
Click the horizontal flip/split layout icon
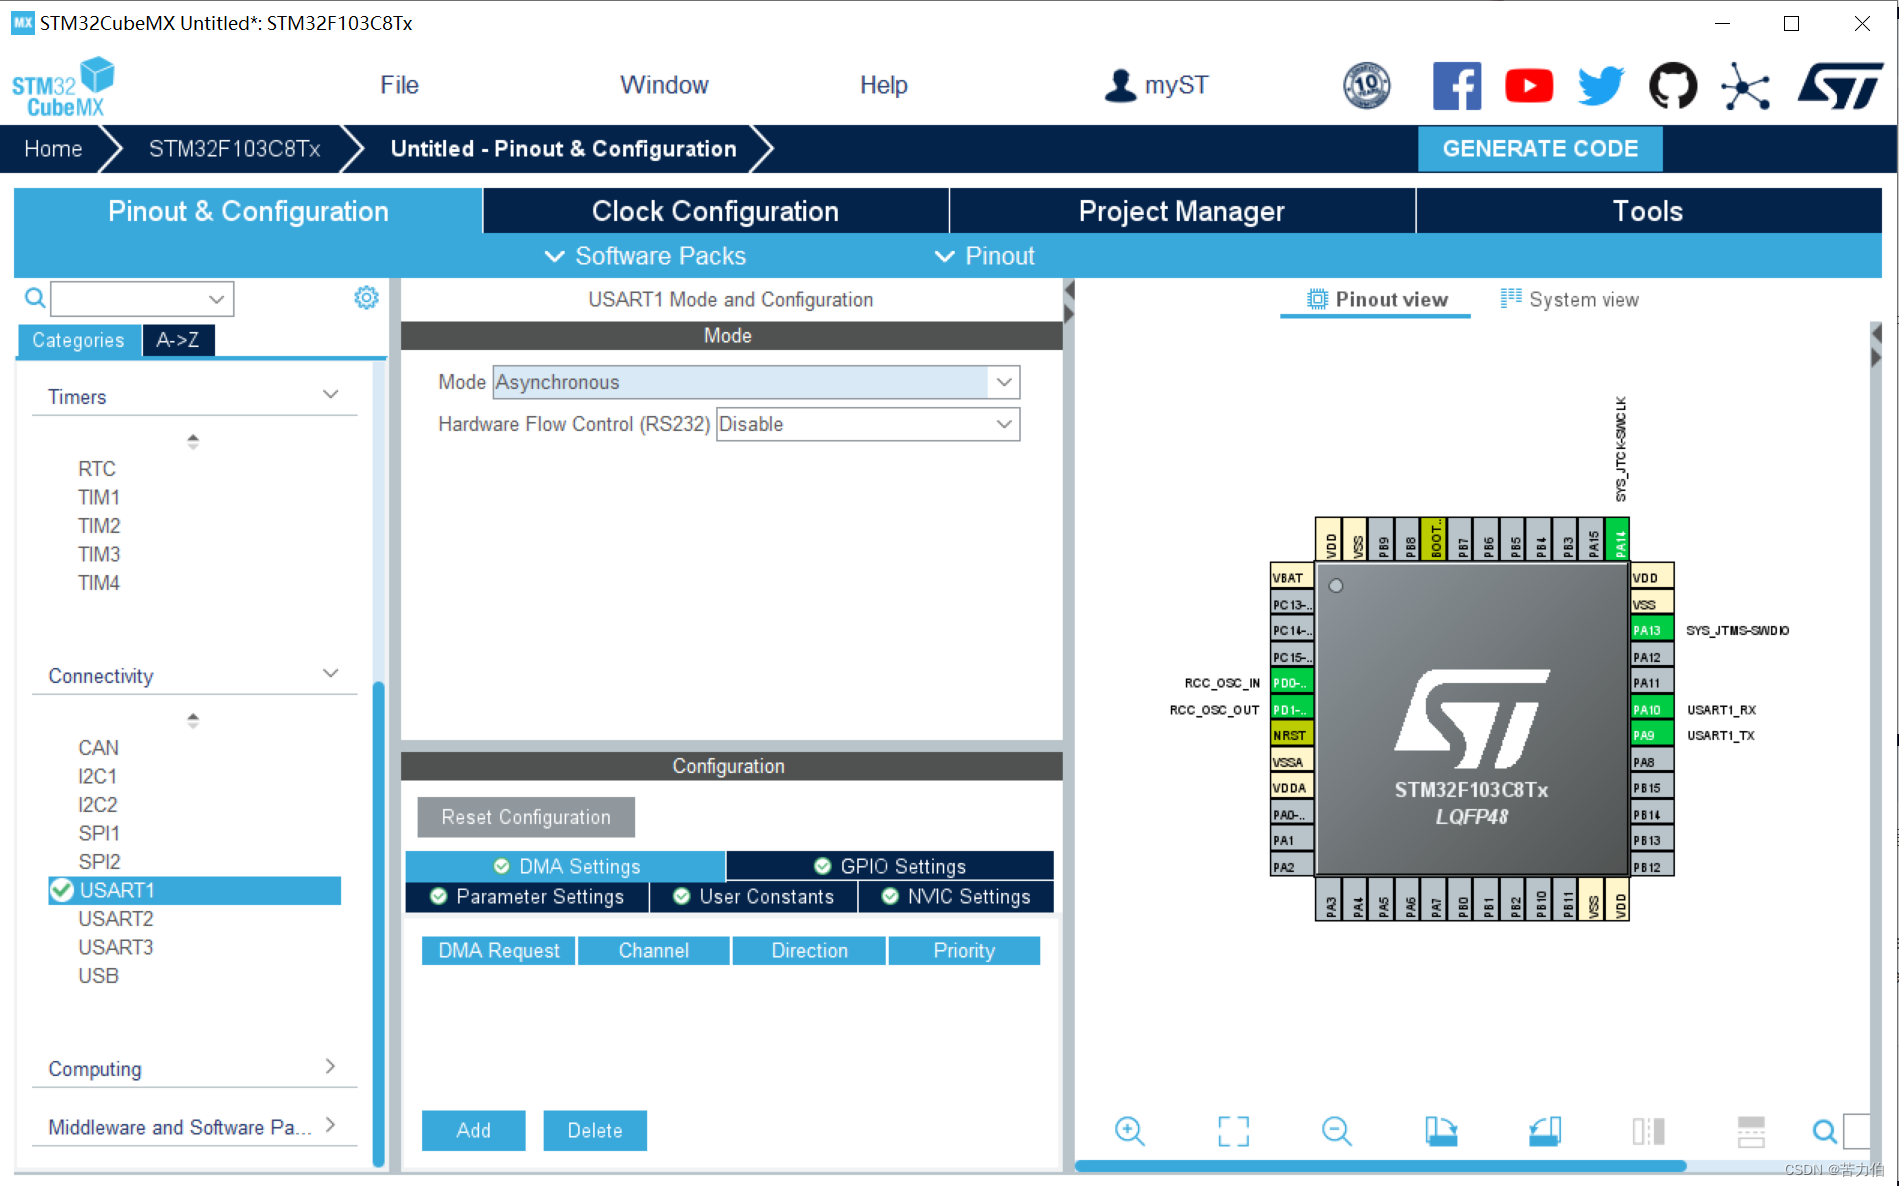point(1751,1131)
